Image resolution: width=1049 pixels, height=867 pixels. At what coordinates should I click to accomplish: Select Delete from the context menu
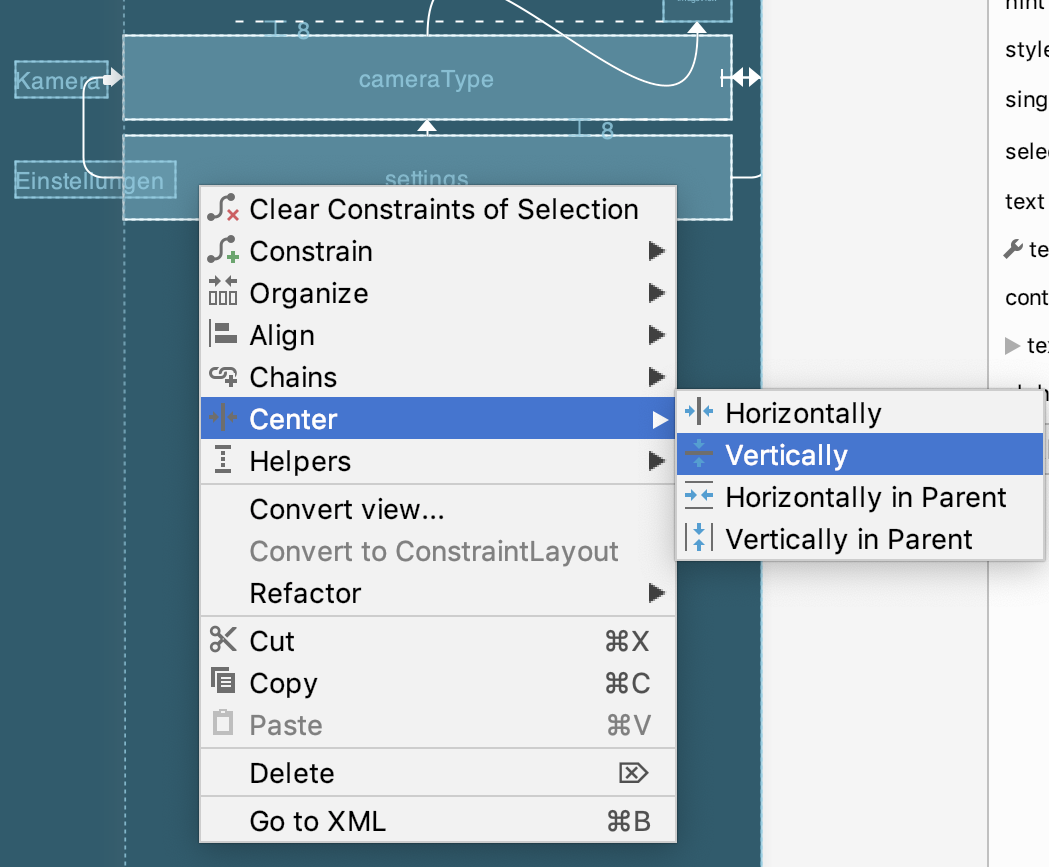tap(292, 773)
